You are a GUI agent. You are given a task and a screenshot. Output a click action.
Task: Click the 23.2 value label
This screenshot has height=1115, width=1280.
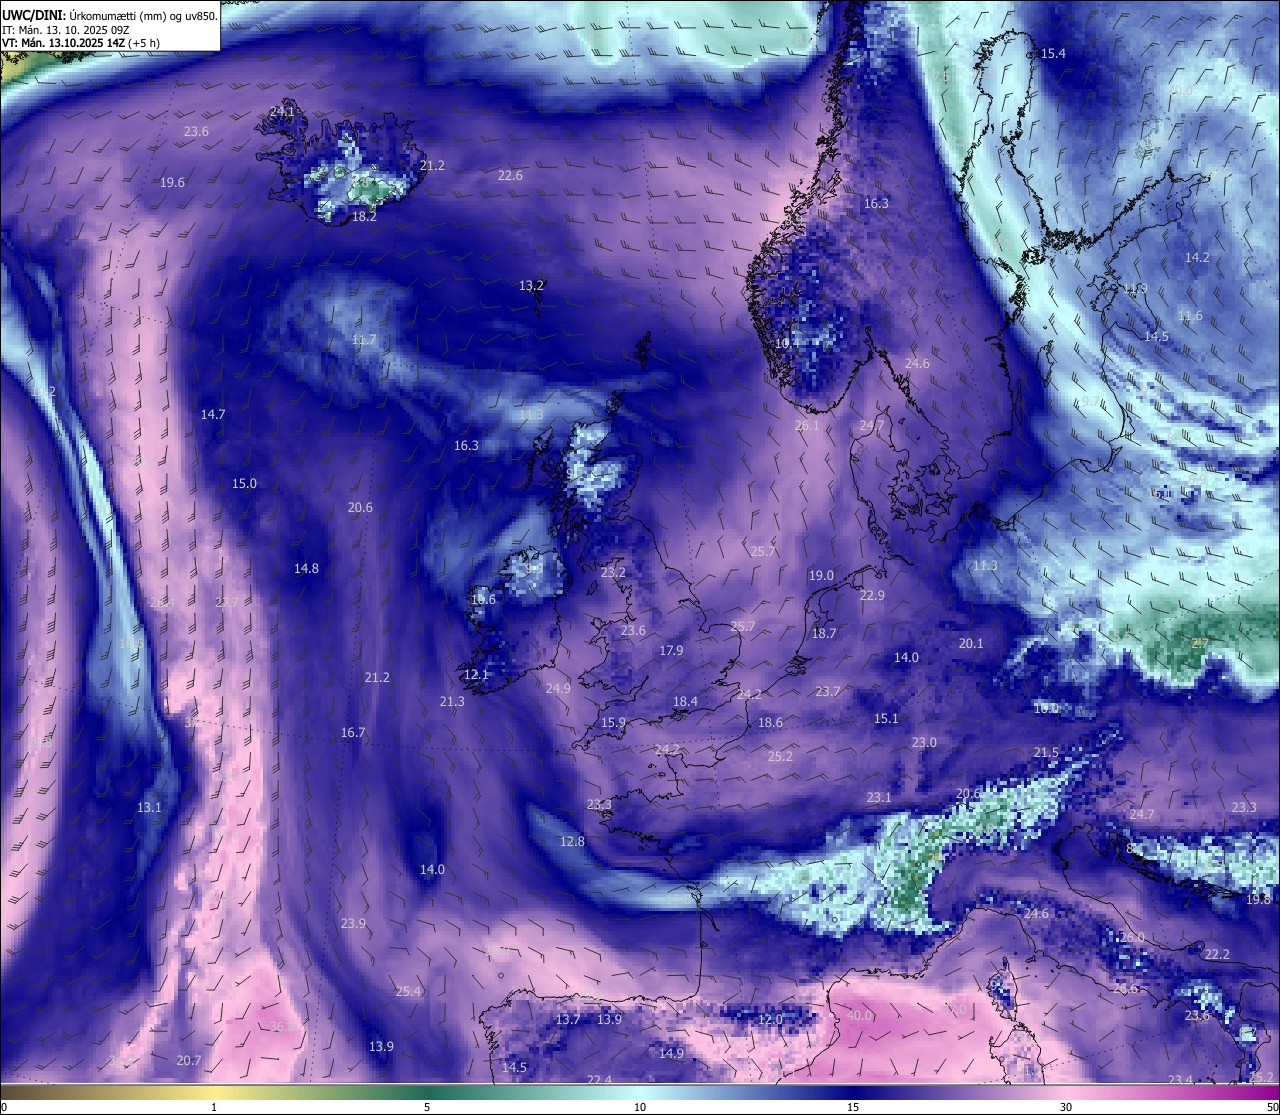(613, 572)
